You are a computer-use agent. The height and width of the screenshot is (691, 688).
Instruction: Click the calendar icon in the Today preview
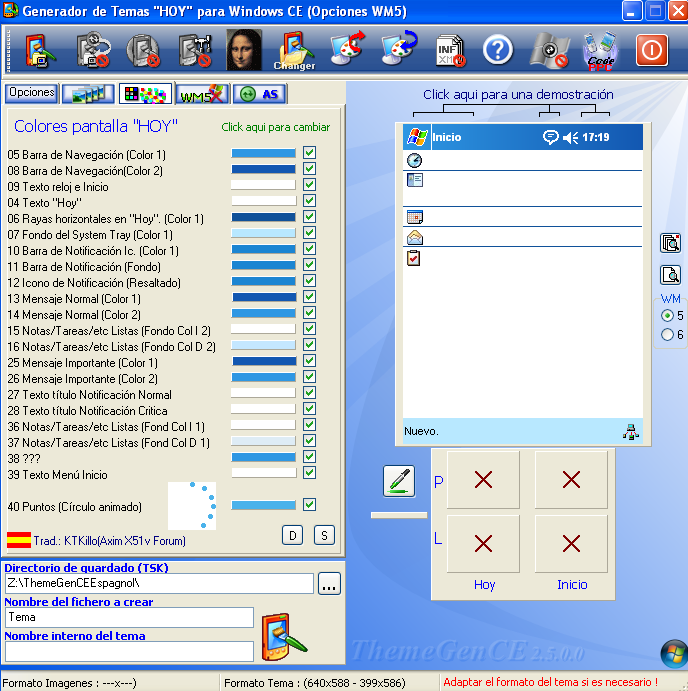(415, 217)
